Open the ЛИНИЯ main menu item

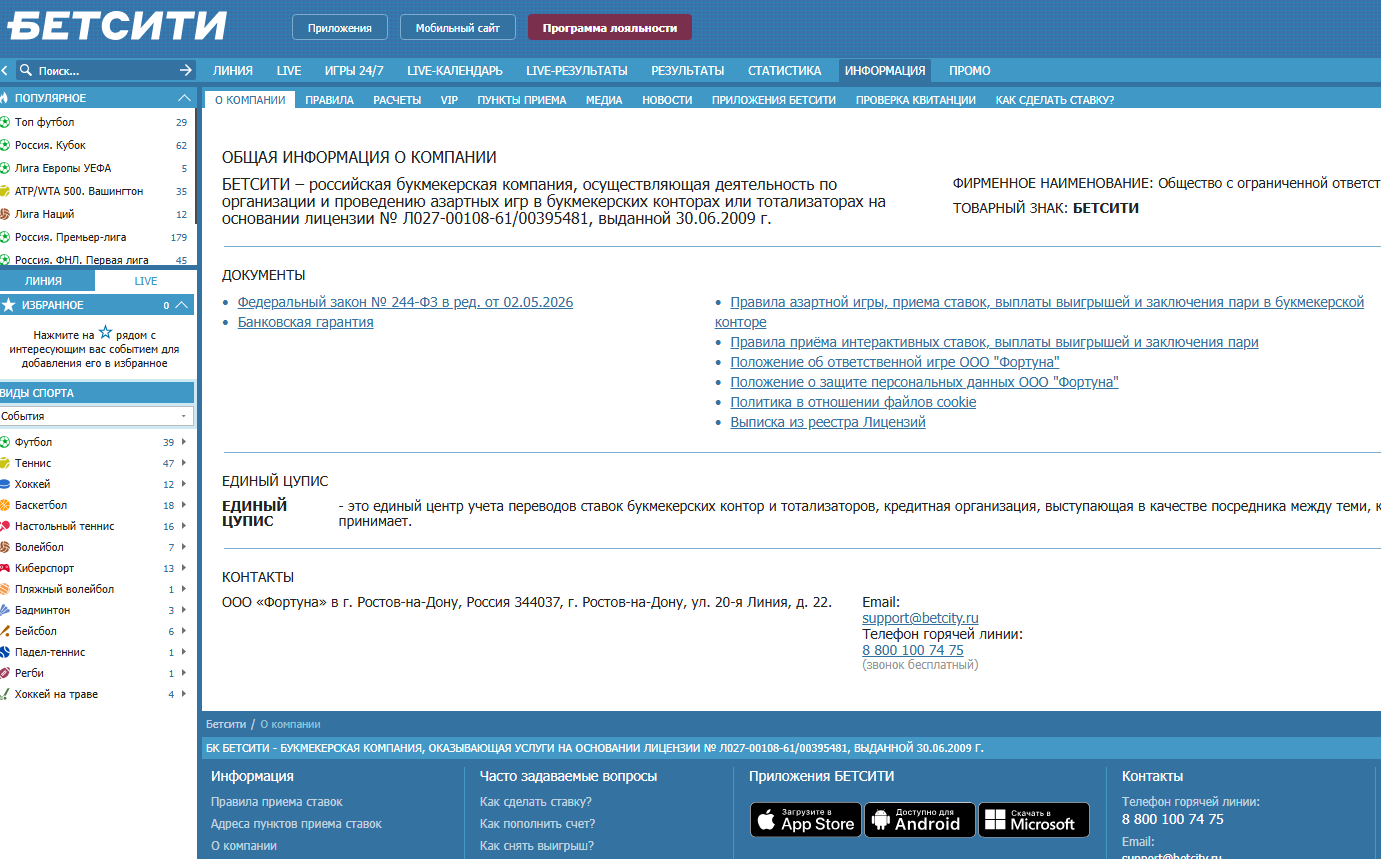pyautogui.click(x=233, y=71)
